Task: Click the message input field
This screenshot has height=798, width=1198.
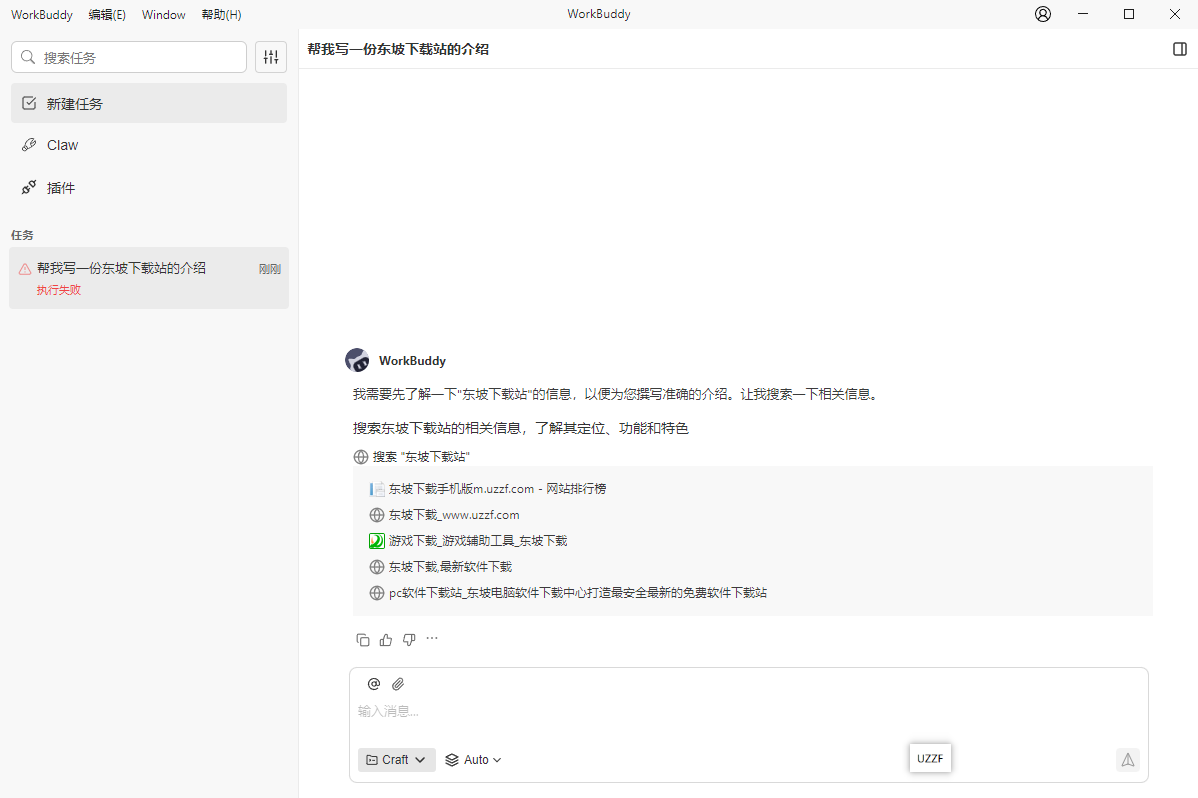Action: (x=700, y=710)
